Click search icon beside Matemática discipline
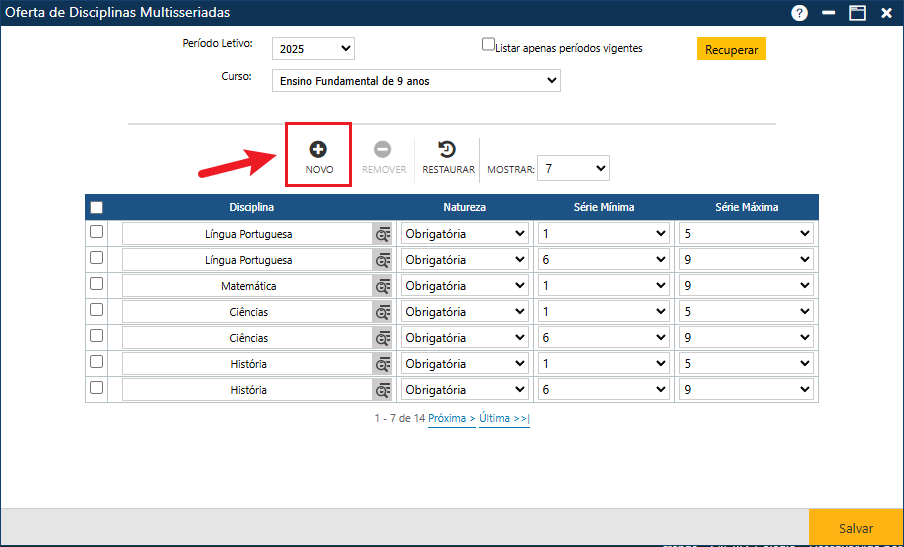Screen dimensions: 904x547 pos(383,286)
